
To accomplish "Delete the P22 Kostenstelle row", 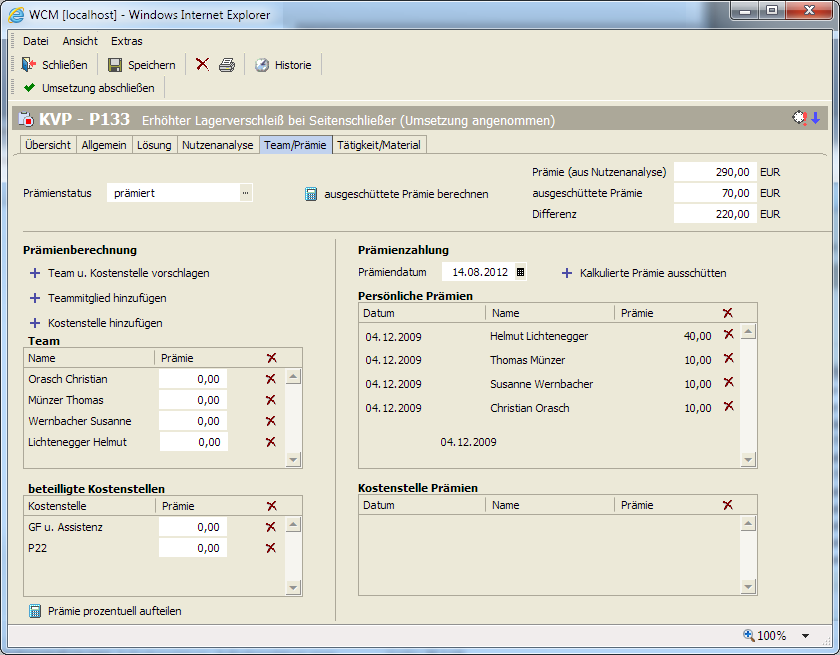I will [270, 548].
